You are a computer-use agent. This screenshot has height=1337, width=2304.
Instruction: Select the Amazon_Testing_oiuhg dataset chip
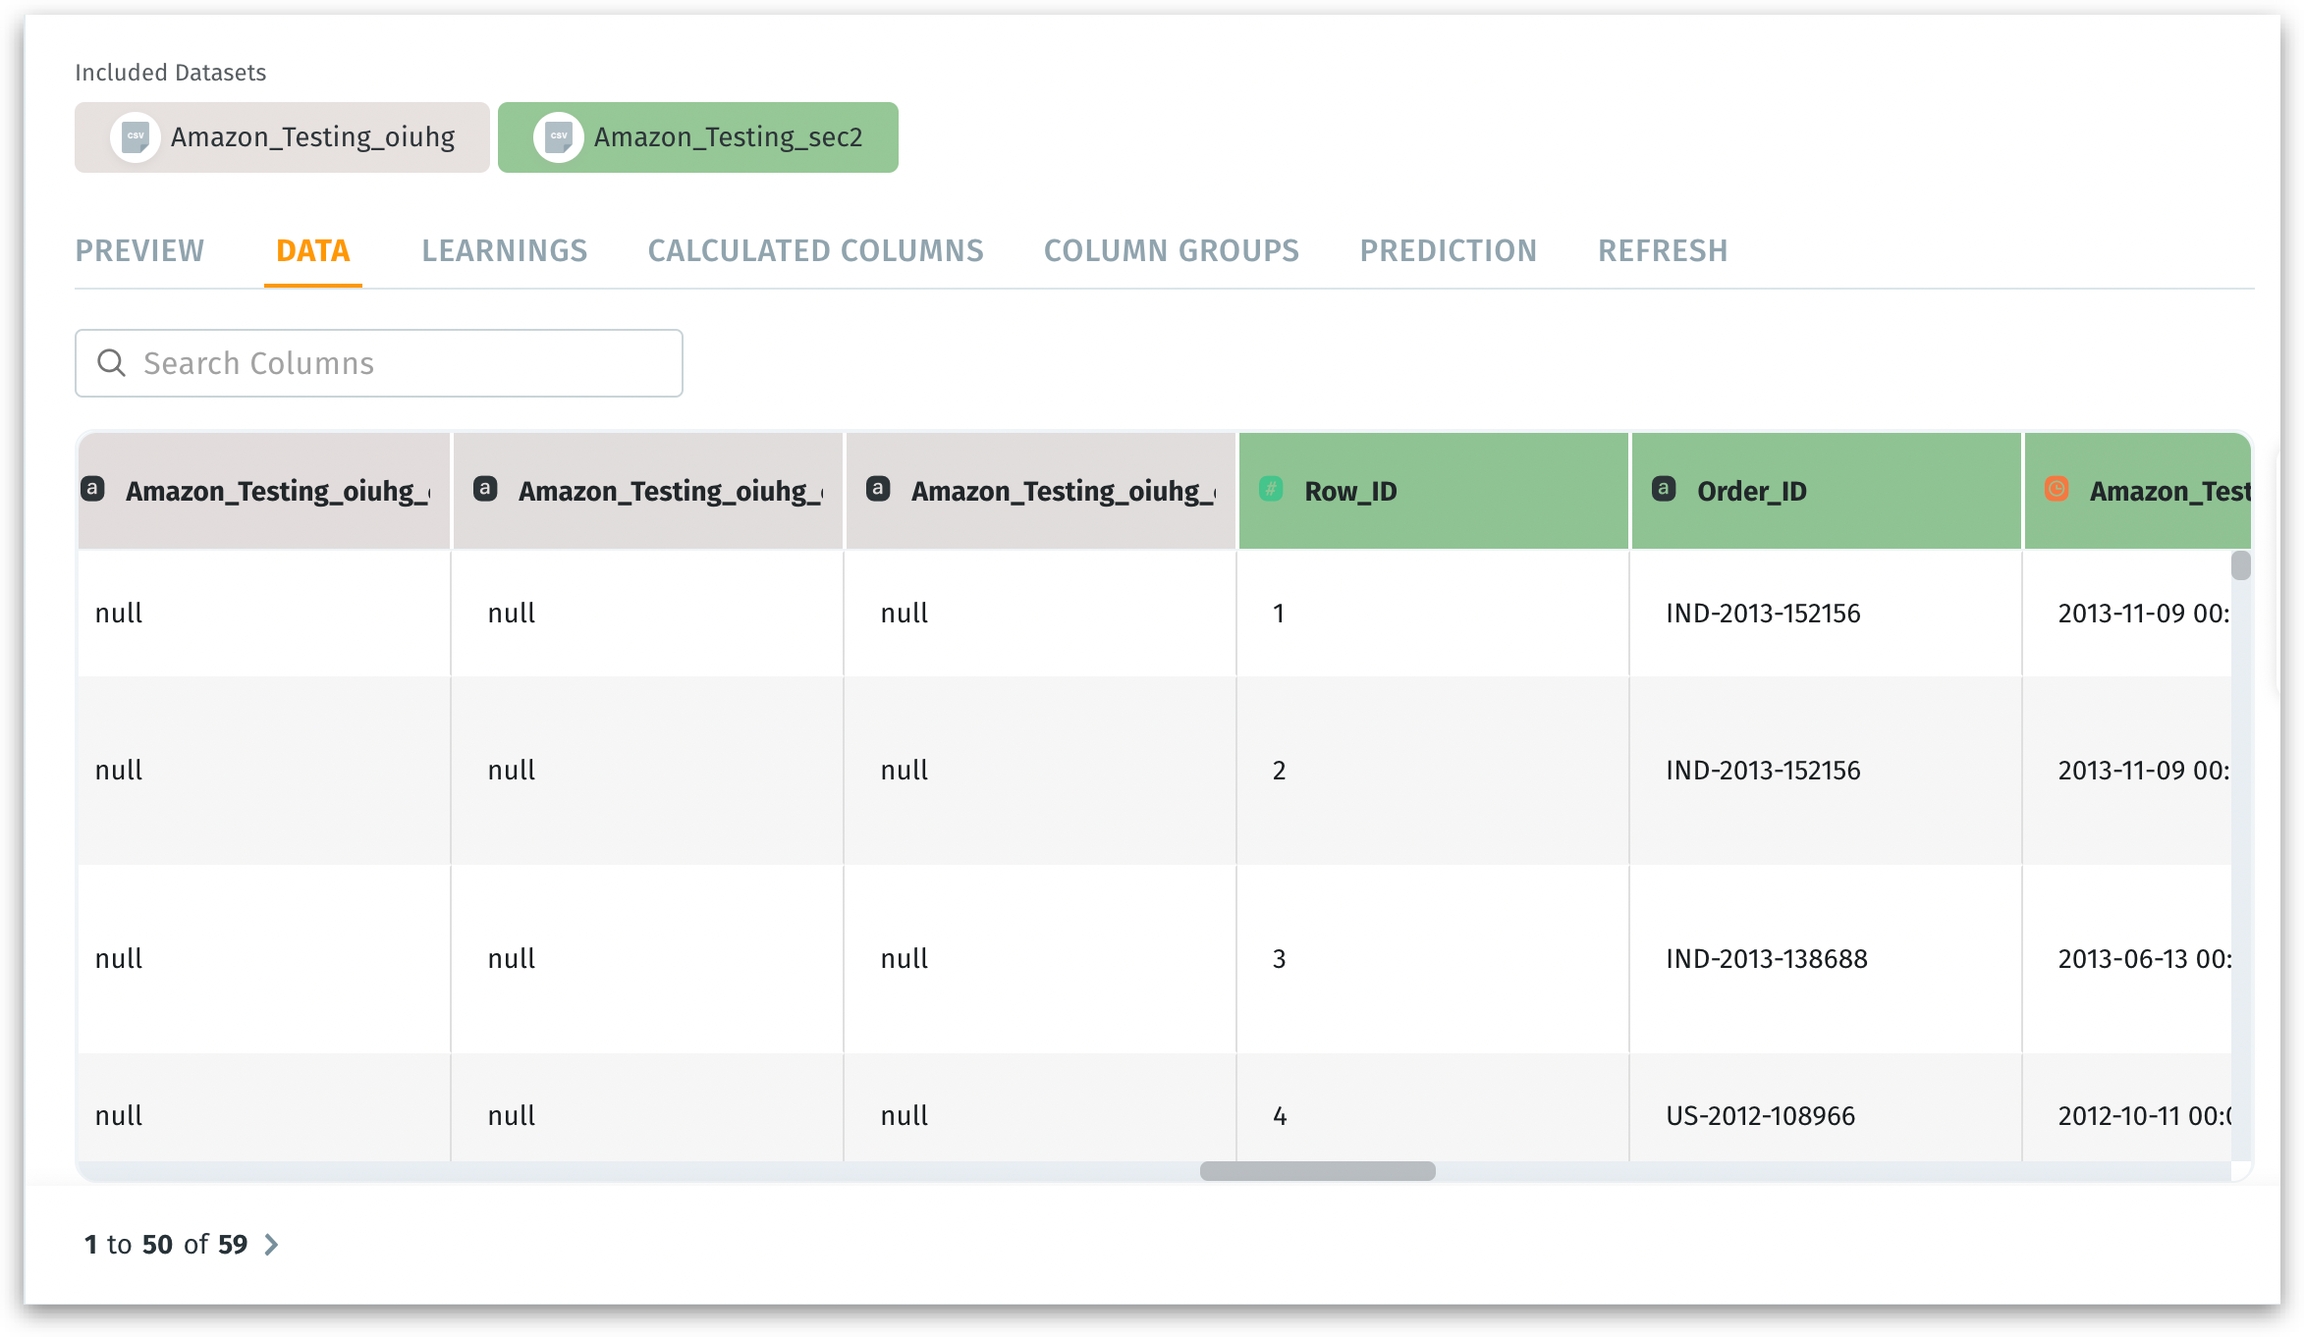[282, 137]
